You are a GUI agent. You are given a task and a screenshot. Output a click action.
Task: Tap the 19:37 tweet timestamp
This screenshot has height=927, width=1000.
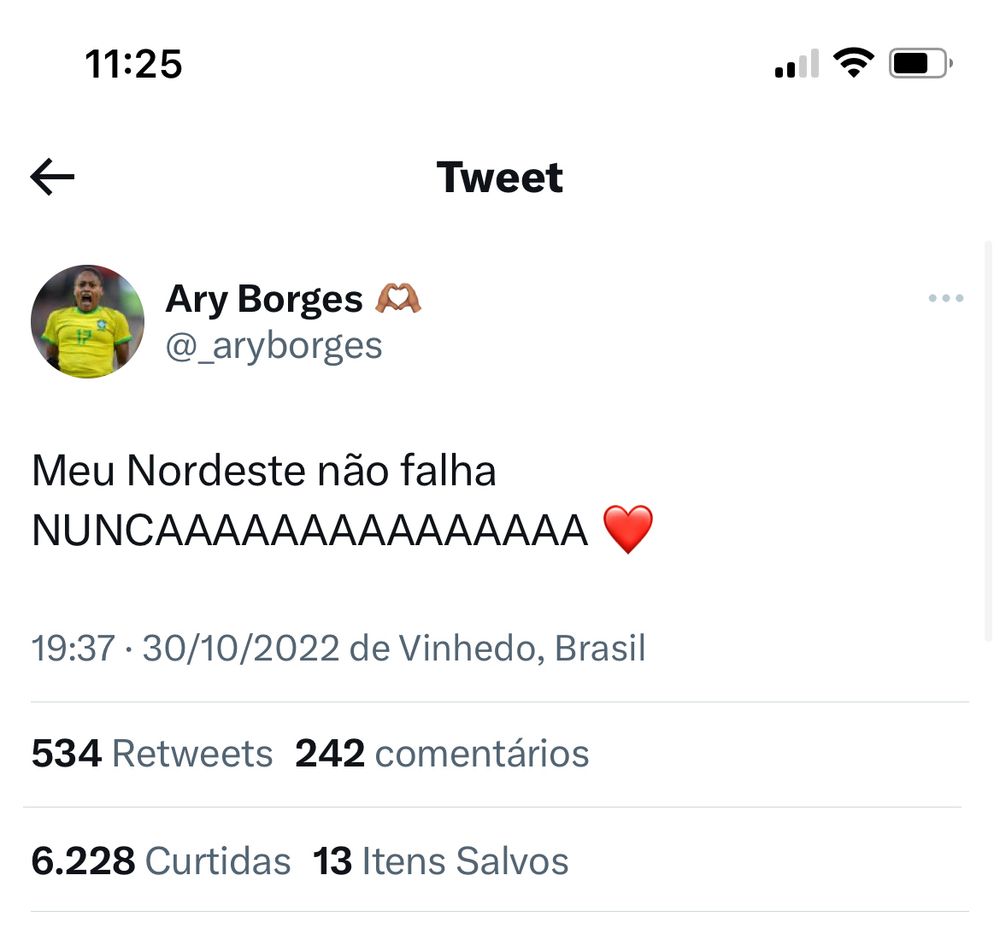tap(73, 648)
